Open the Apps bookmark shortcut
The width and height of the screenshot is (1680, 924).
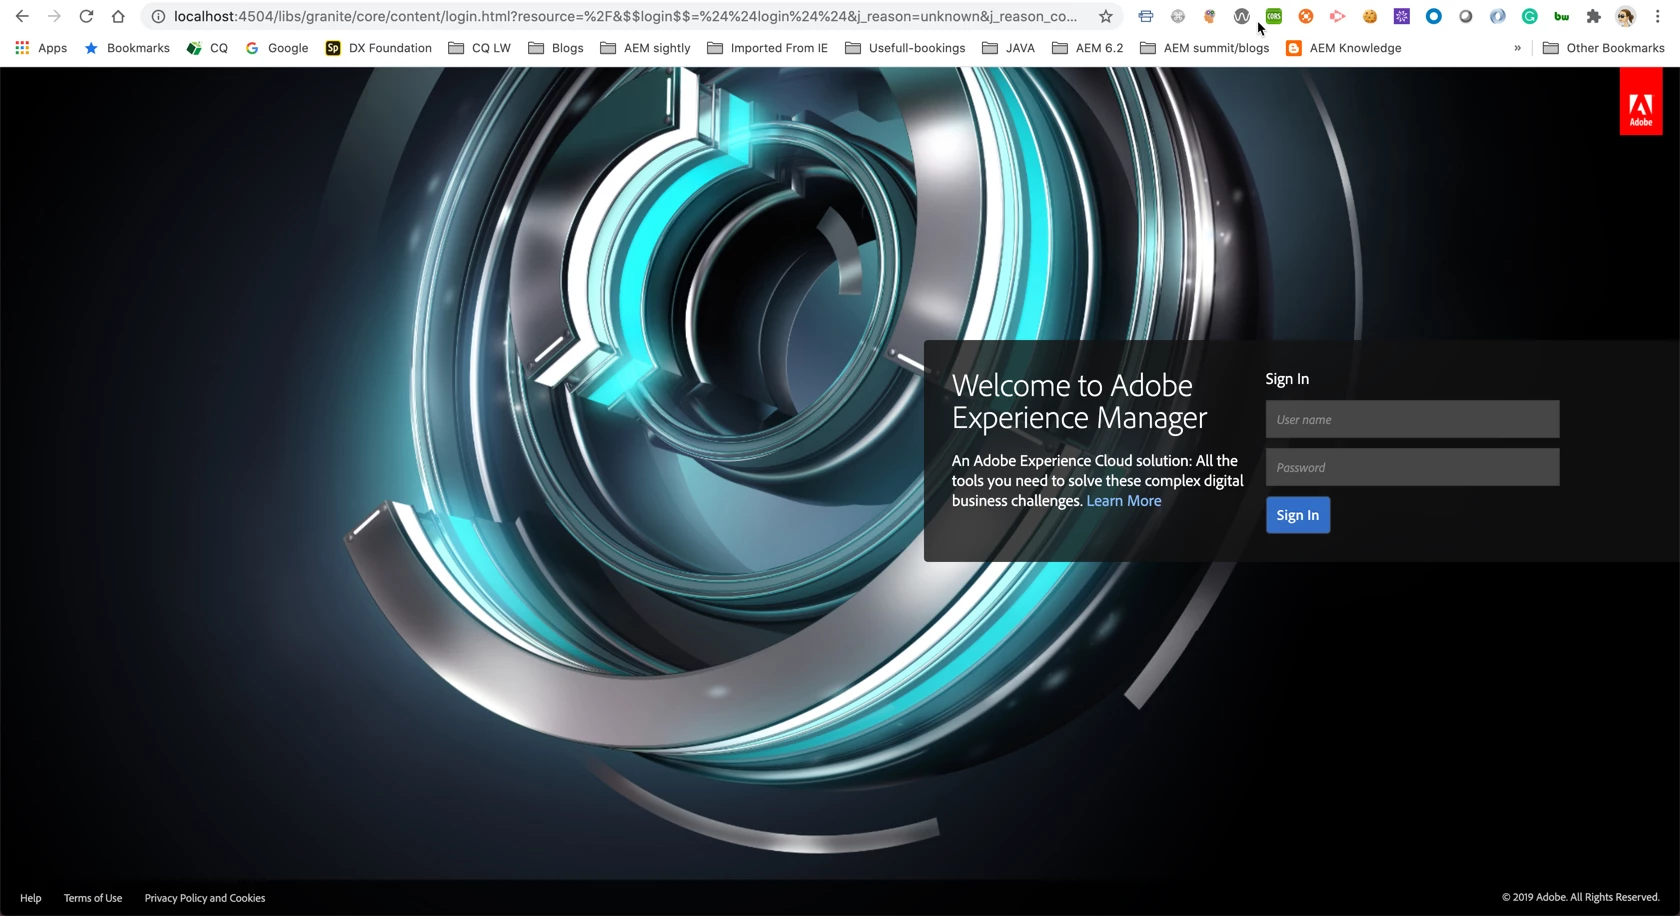click(x=41, y=48)
